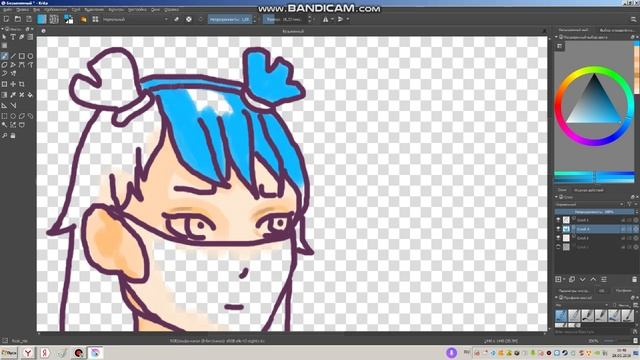Open the brush preset tag dropdown
The width and height of the screenshot is (640, 360).
(x=582, y=305)
